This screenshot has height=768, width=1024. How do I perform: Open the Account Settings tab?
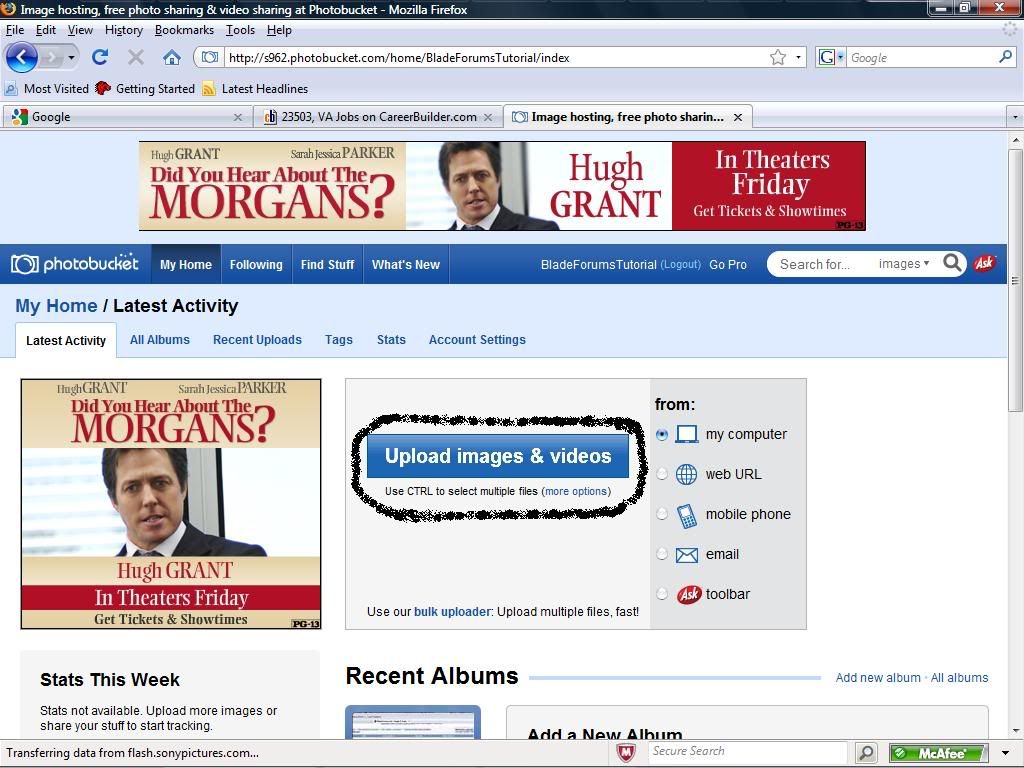click(477, 340)
